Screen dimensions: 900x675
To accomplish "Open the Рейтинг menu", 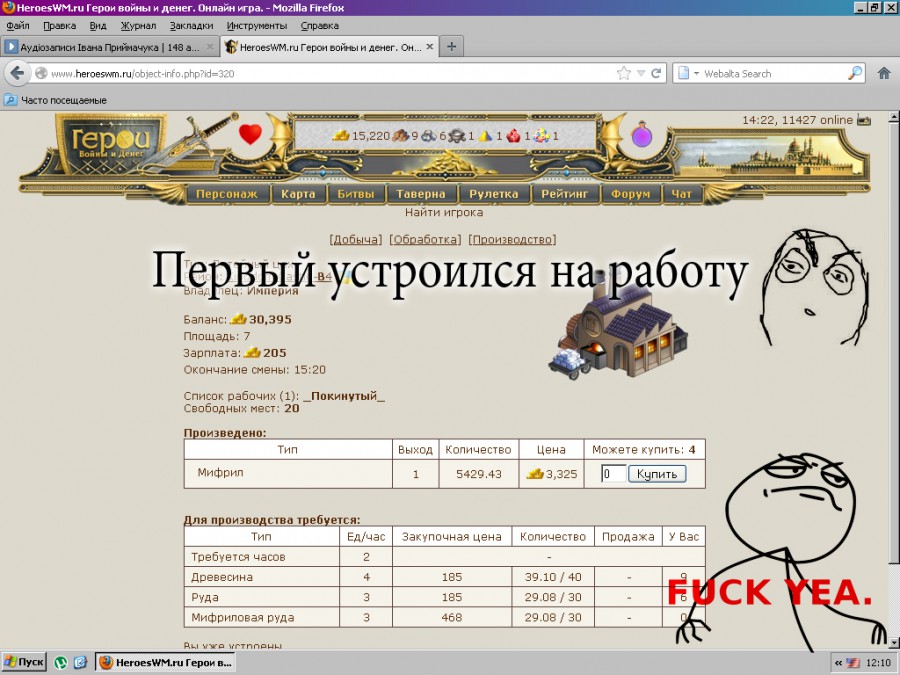I will click(564, 194).
